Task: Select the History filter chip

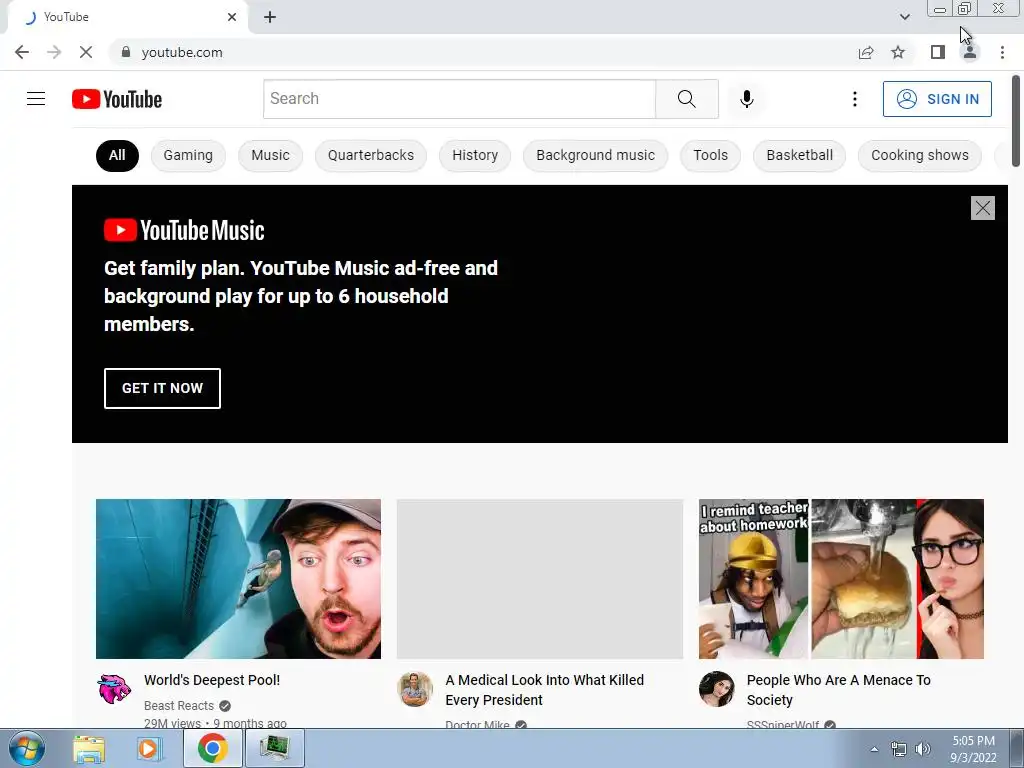Action: (x=475, y=155)
